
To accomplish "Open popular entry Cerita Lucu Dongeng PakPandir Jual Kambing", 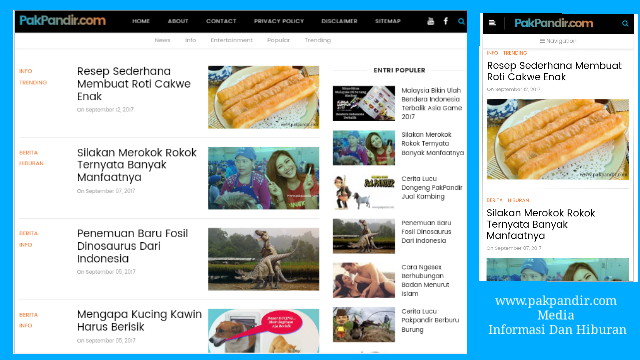I will click(432, 188).
